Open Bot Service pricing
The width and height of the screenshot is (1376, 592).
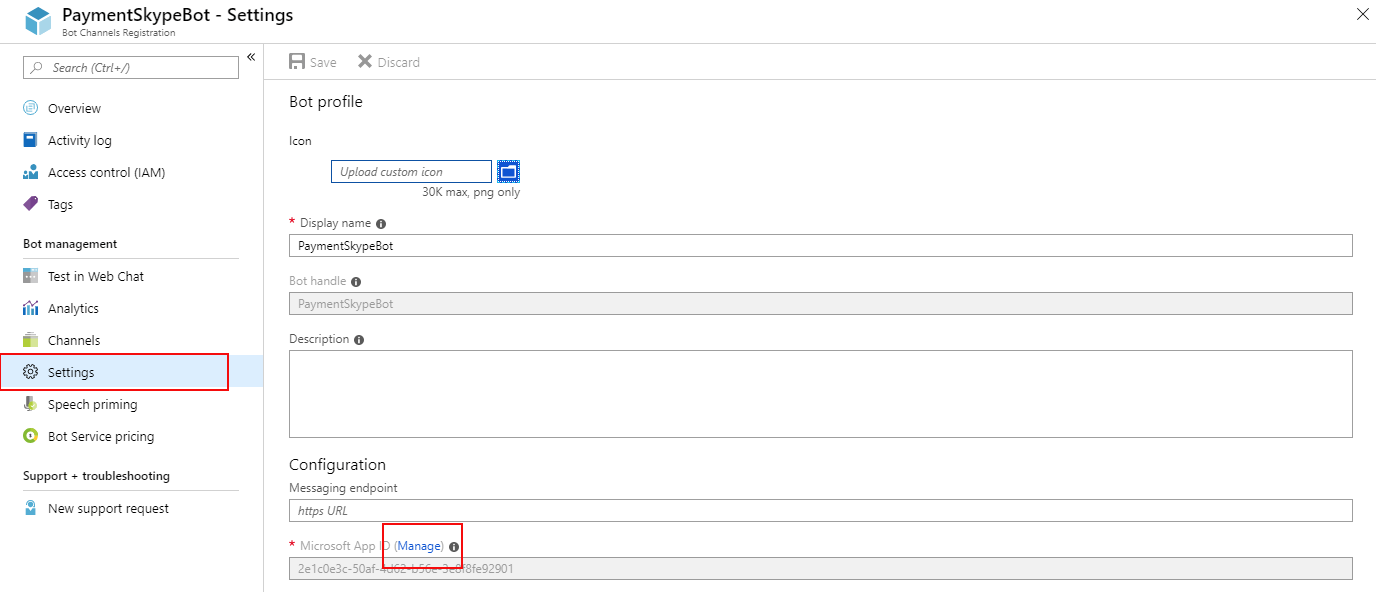click(101, 436)
